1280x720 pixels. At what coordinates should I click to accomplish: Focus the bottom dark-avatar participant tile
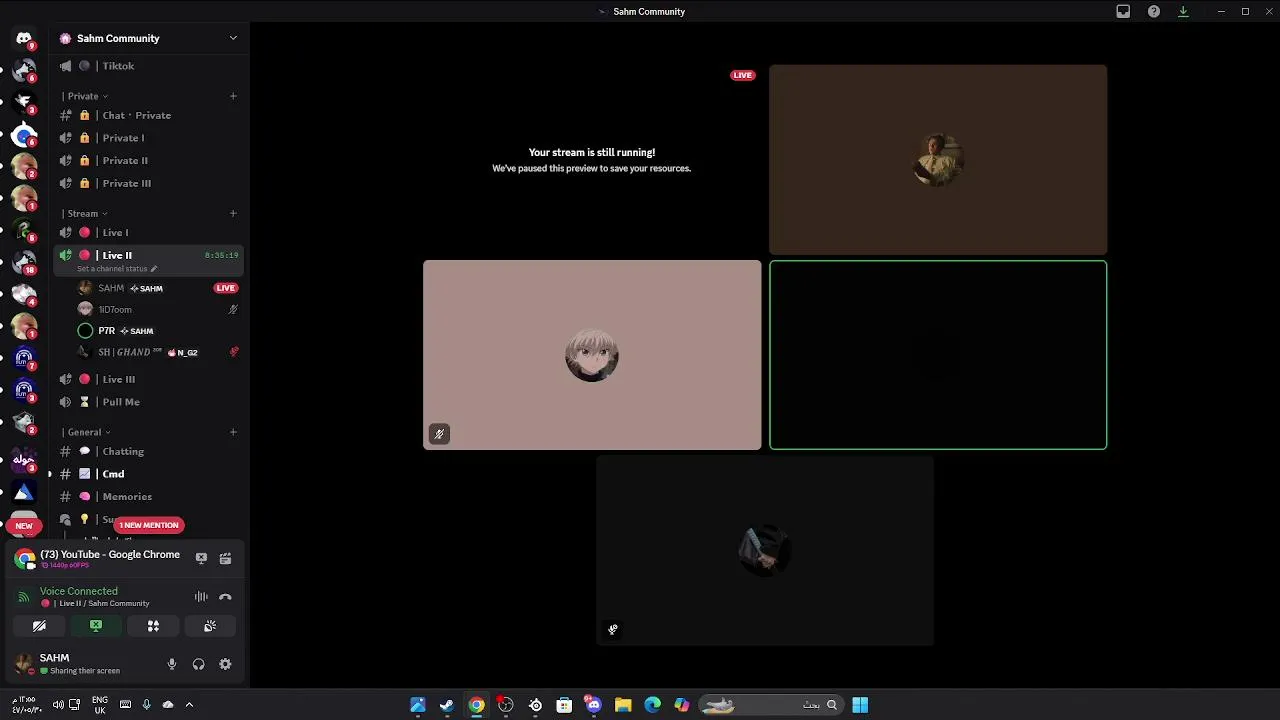click(x=765, y=550)
